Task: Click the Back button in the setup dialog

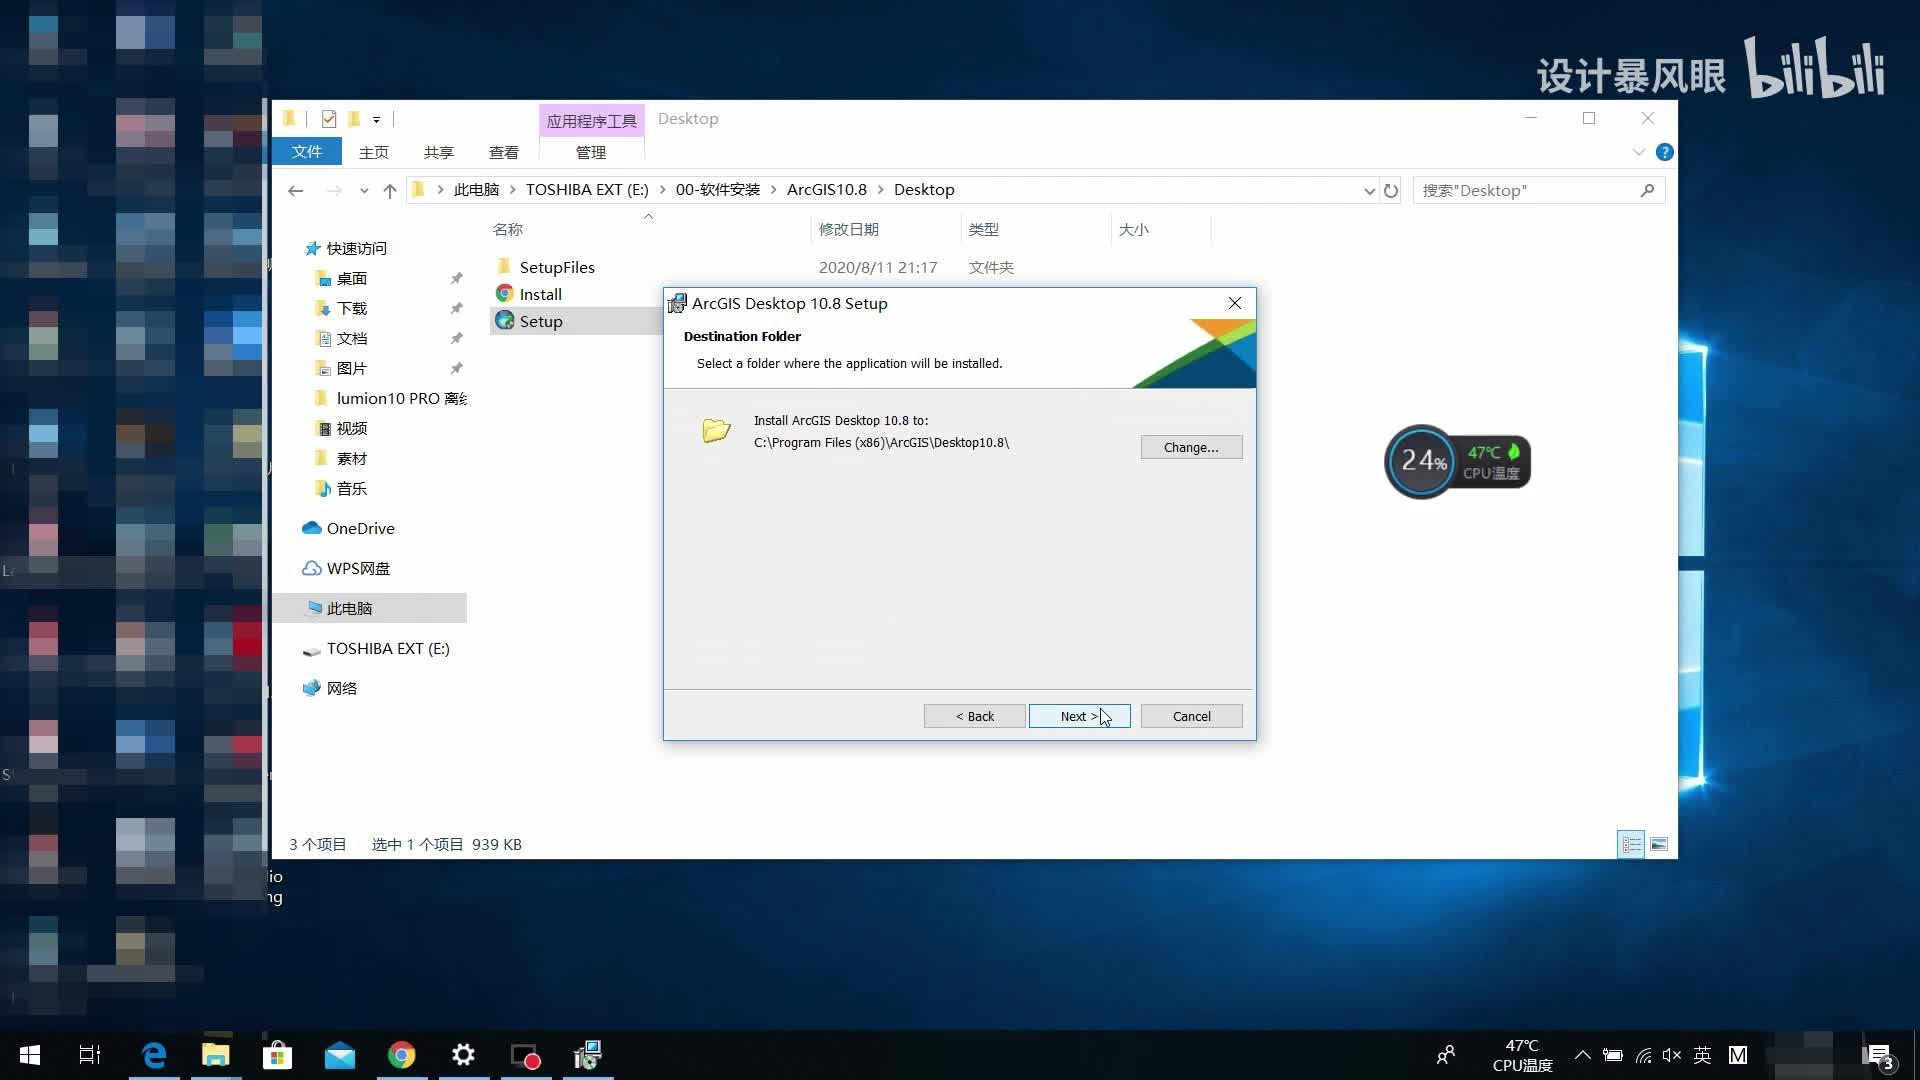Action: (974, 716)
